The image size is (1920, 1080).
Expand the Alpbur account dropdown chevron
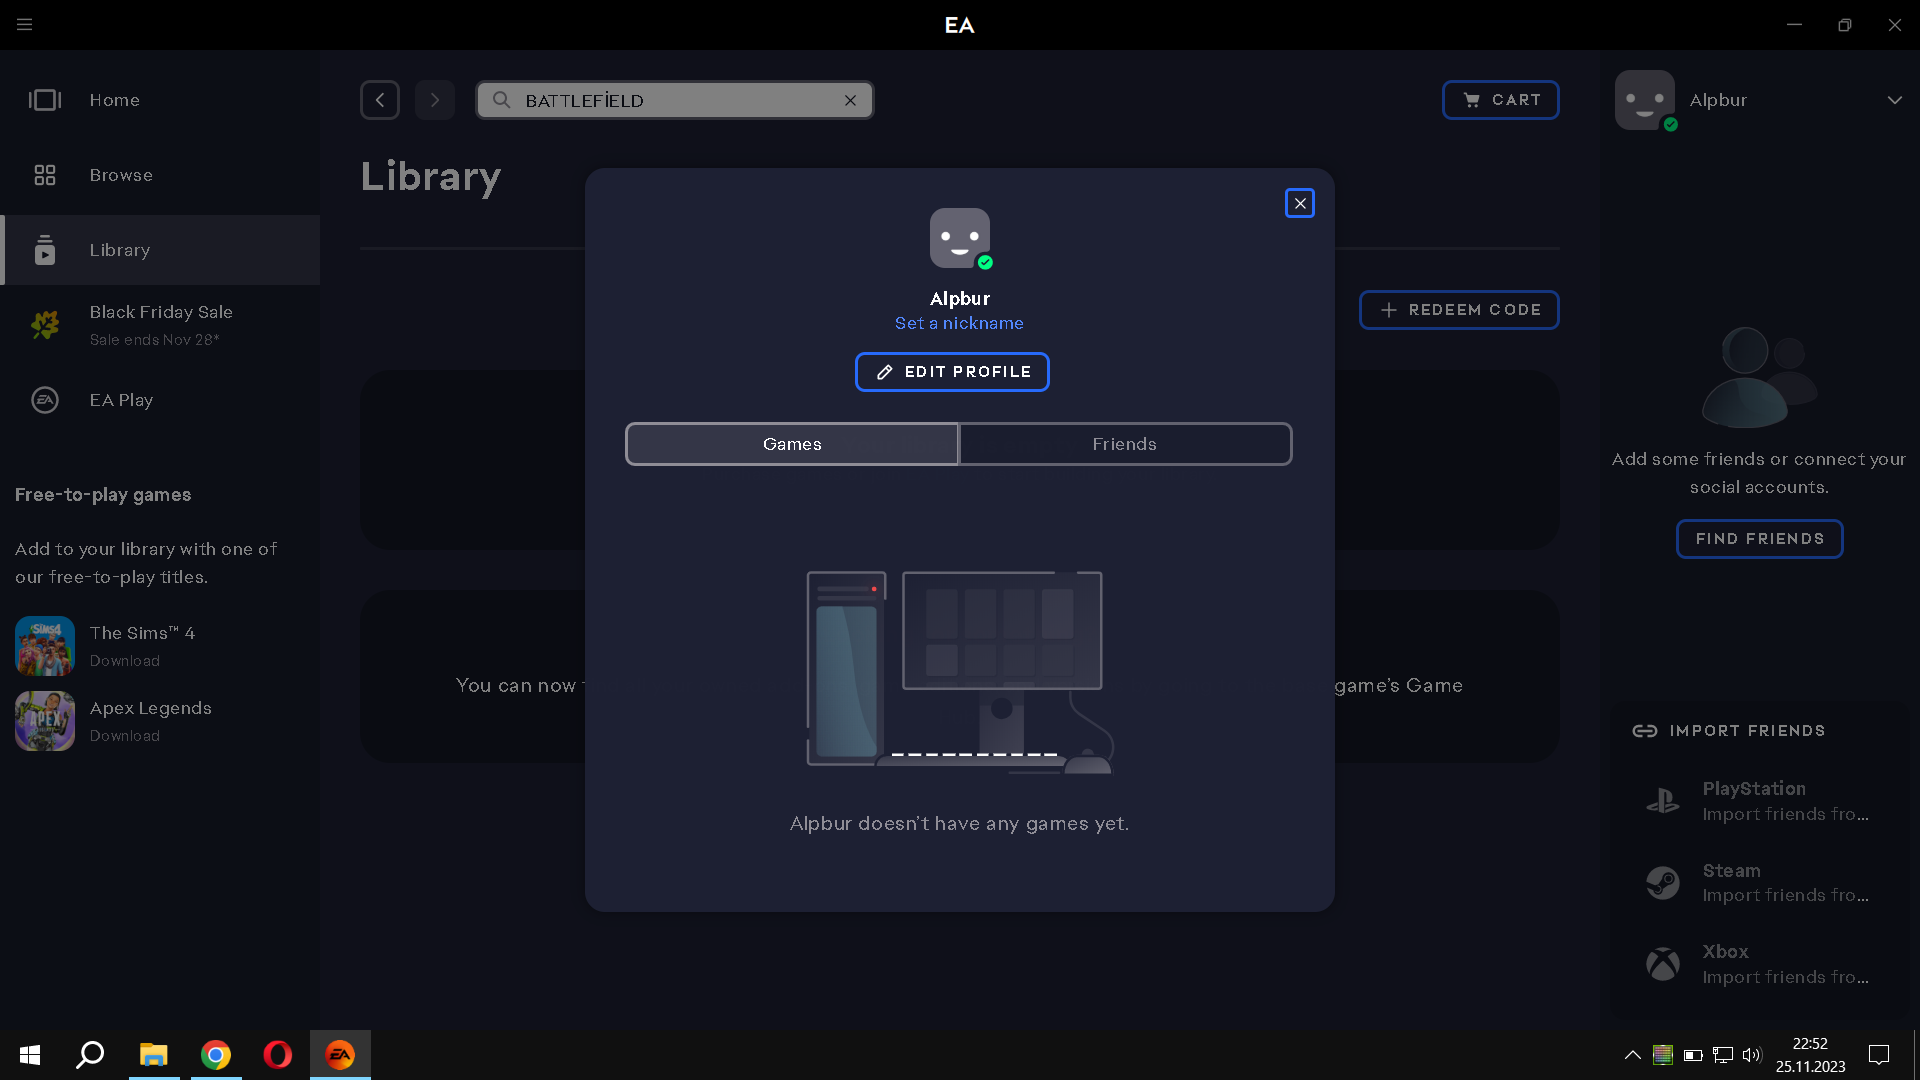[x=1894, y=100]
